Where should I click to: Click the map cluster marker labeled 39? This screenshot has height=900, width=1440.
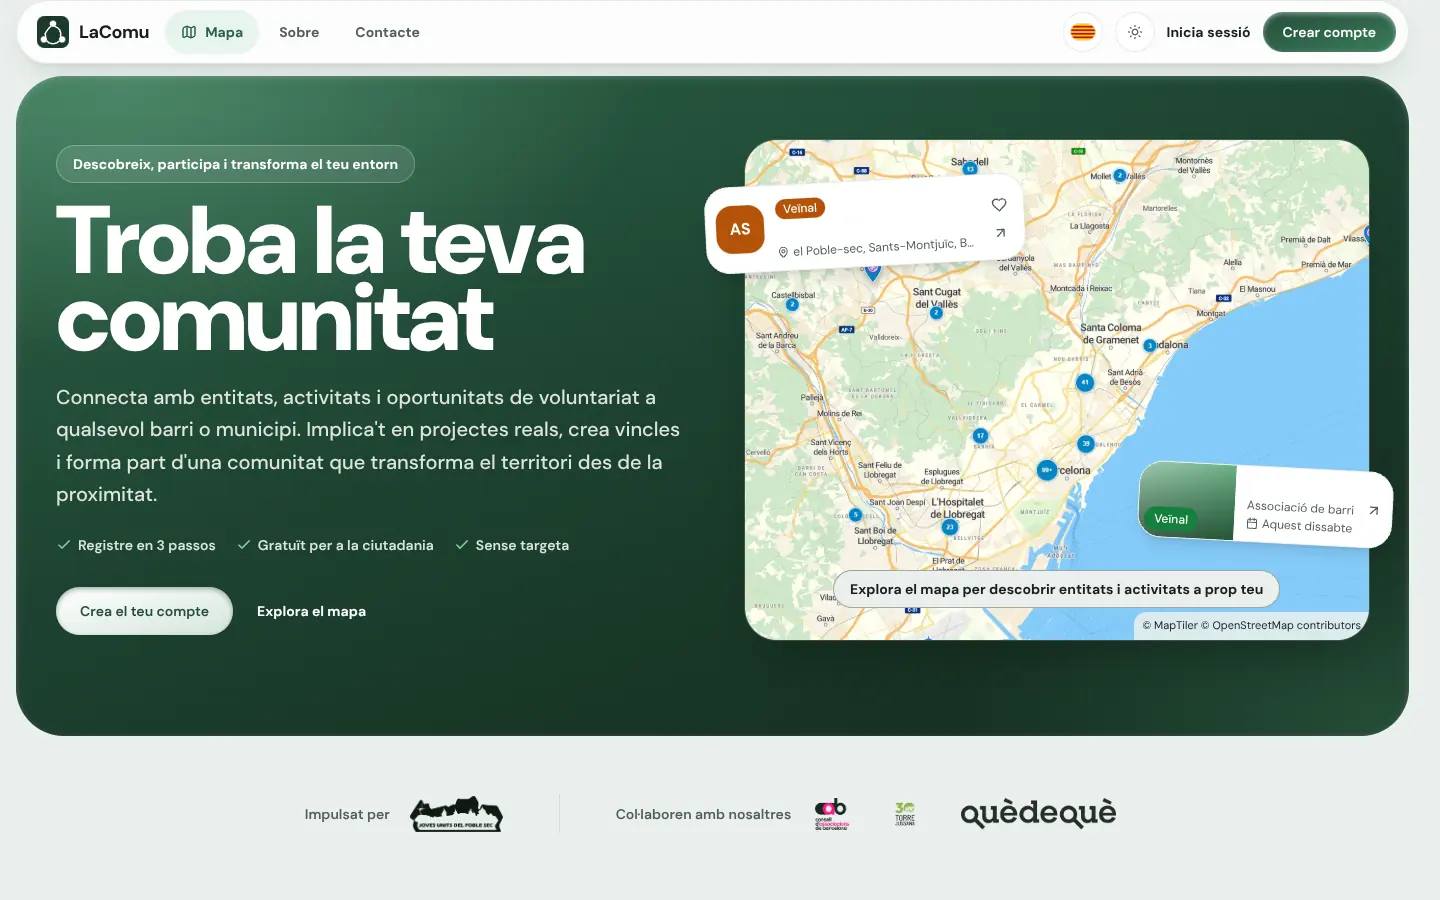point(1086,443)
